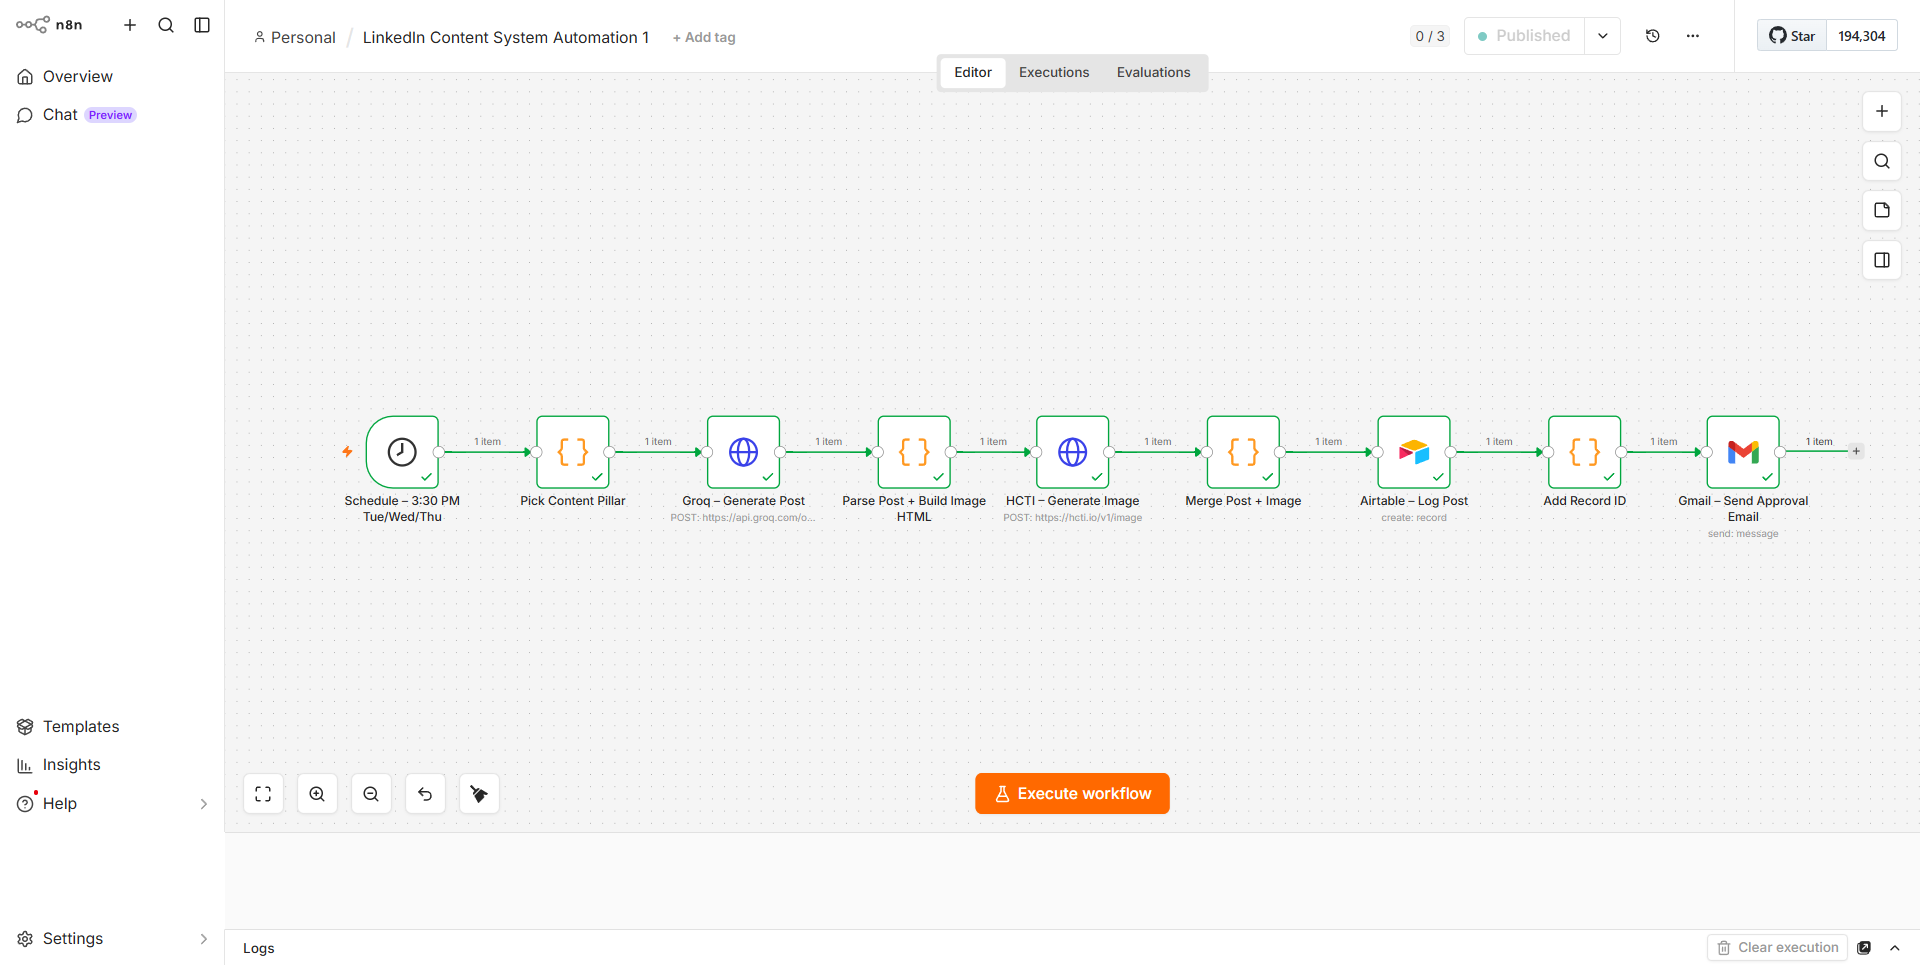Image resolution: width=1920 pixels, height=965 pixels.
Task: Fit workflow to view
Action: click(x=263, y=794)
